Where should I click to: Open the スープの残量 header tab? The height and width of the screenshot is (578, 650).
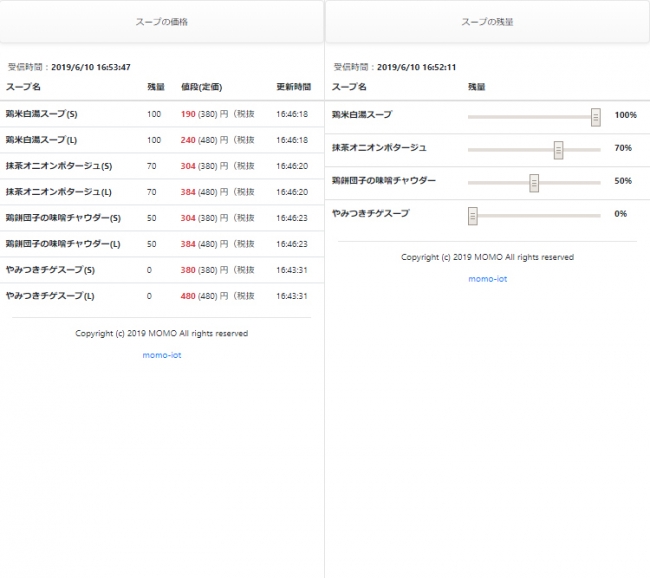point(487,21)
